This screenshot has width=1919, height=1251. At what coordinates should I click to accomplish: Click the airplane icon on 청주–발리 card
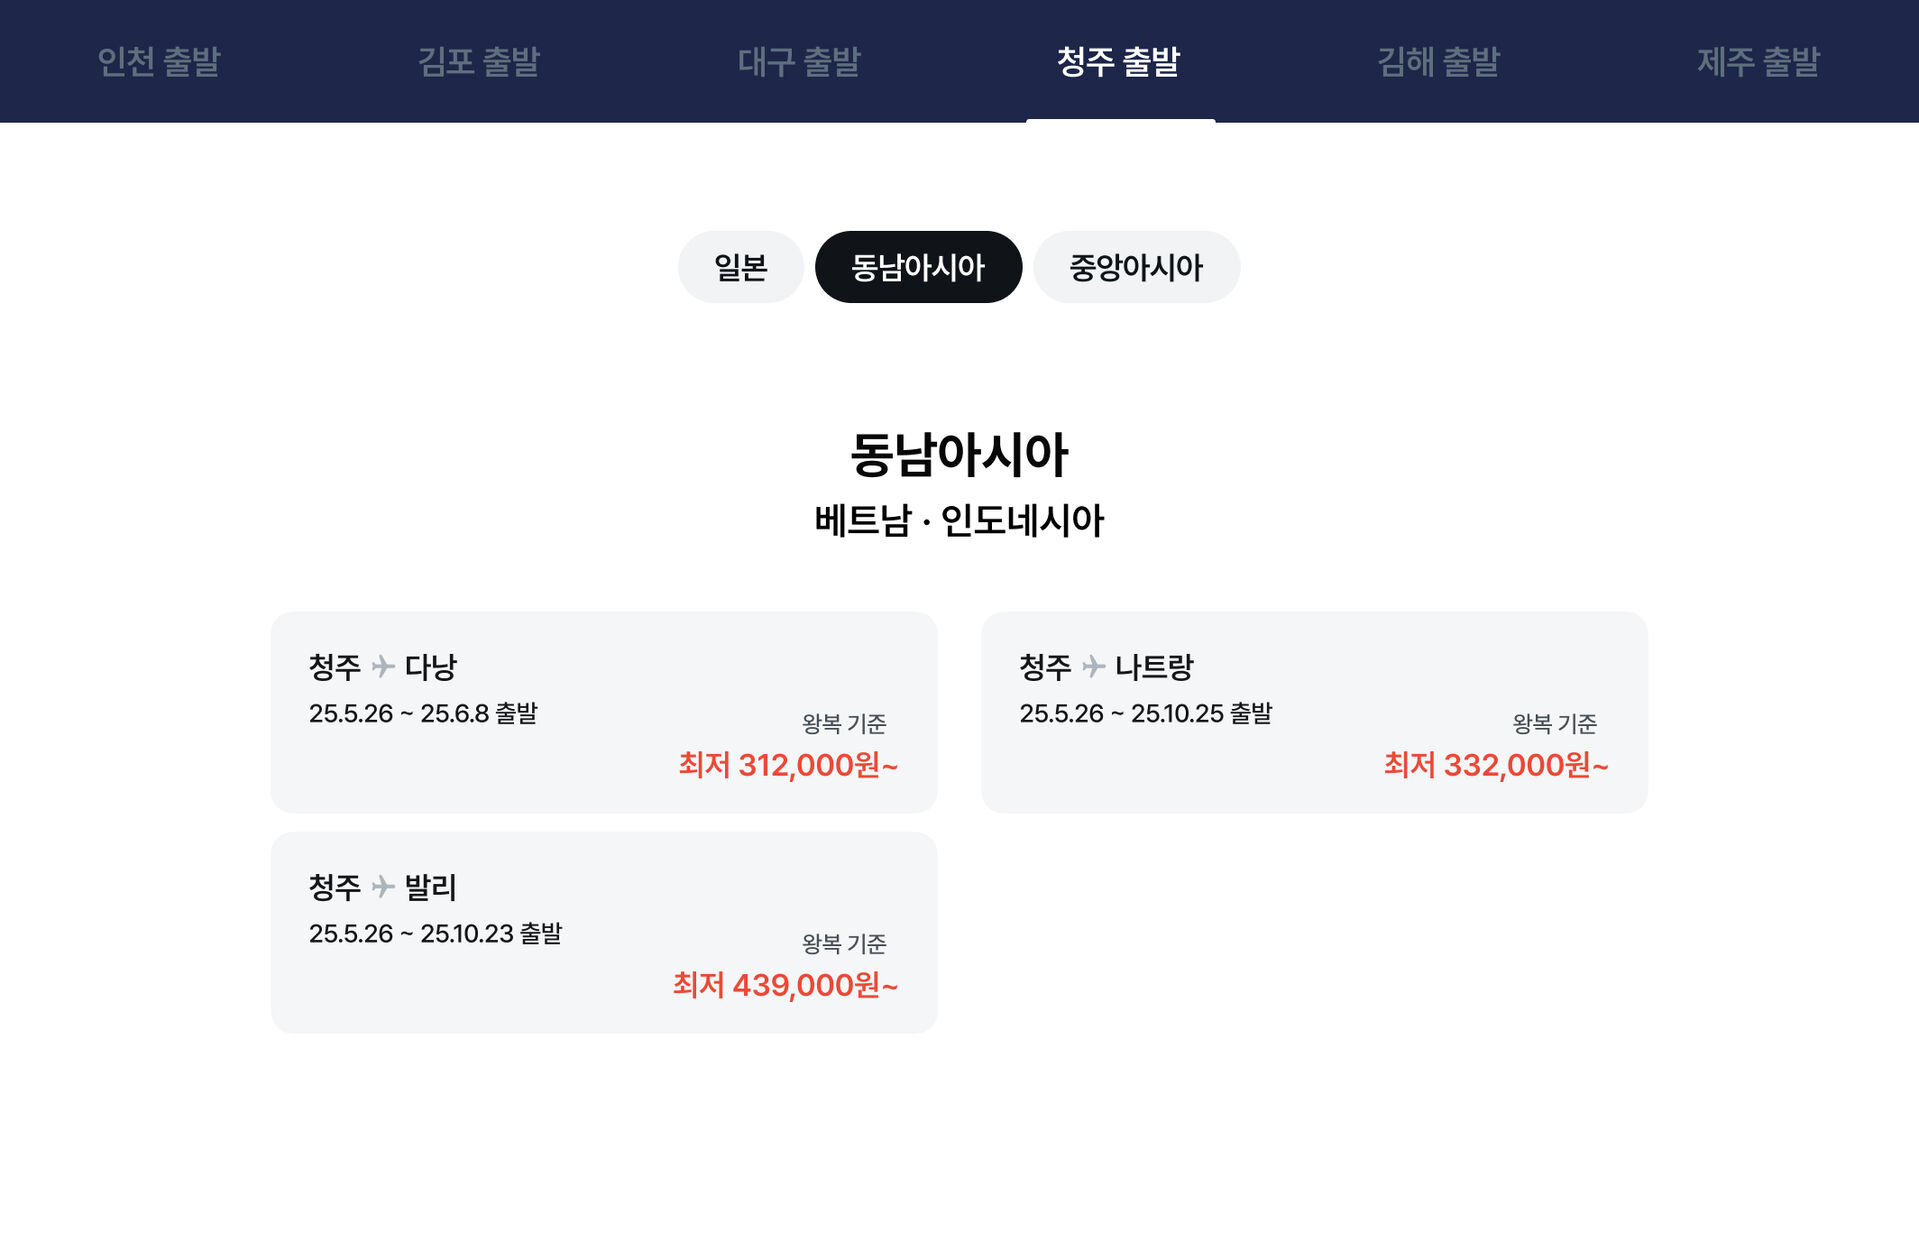click(x=383, y=886)
